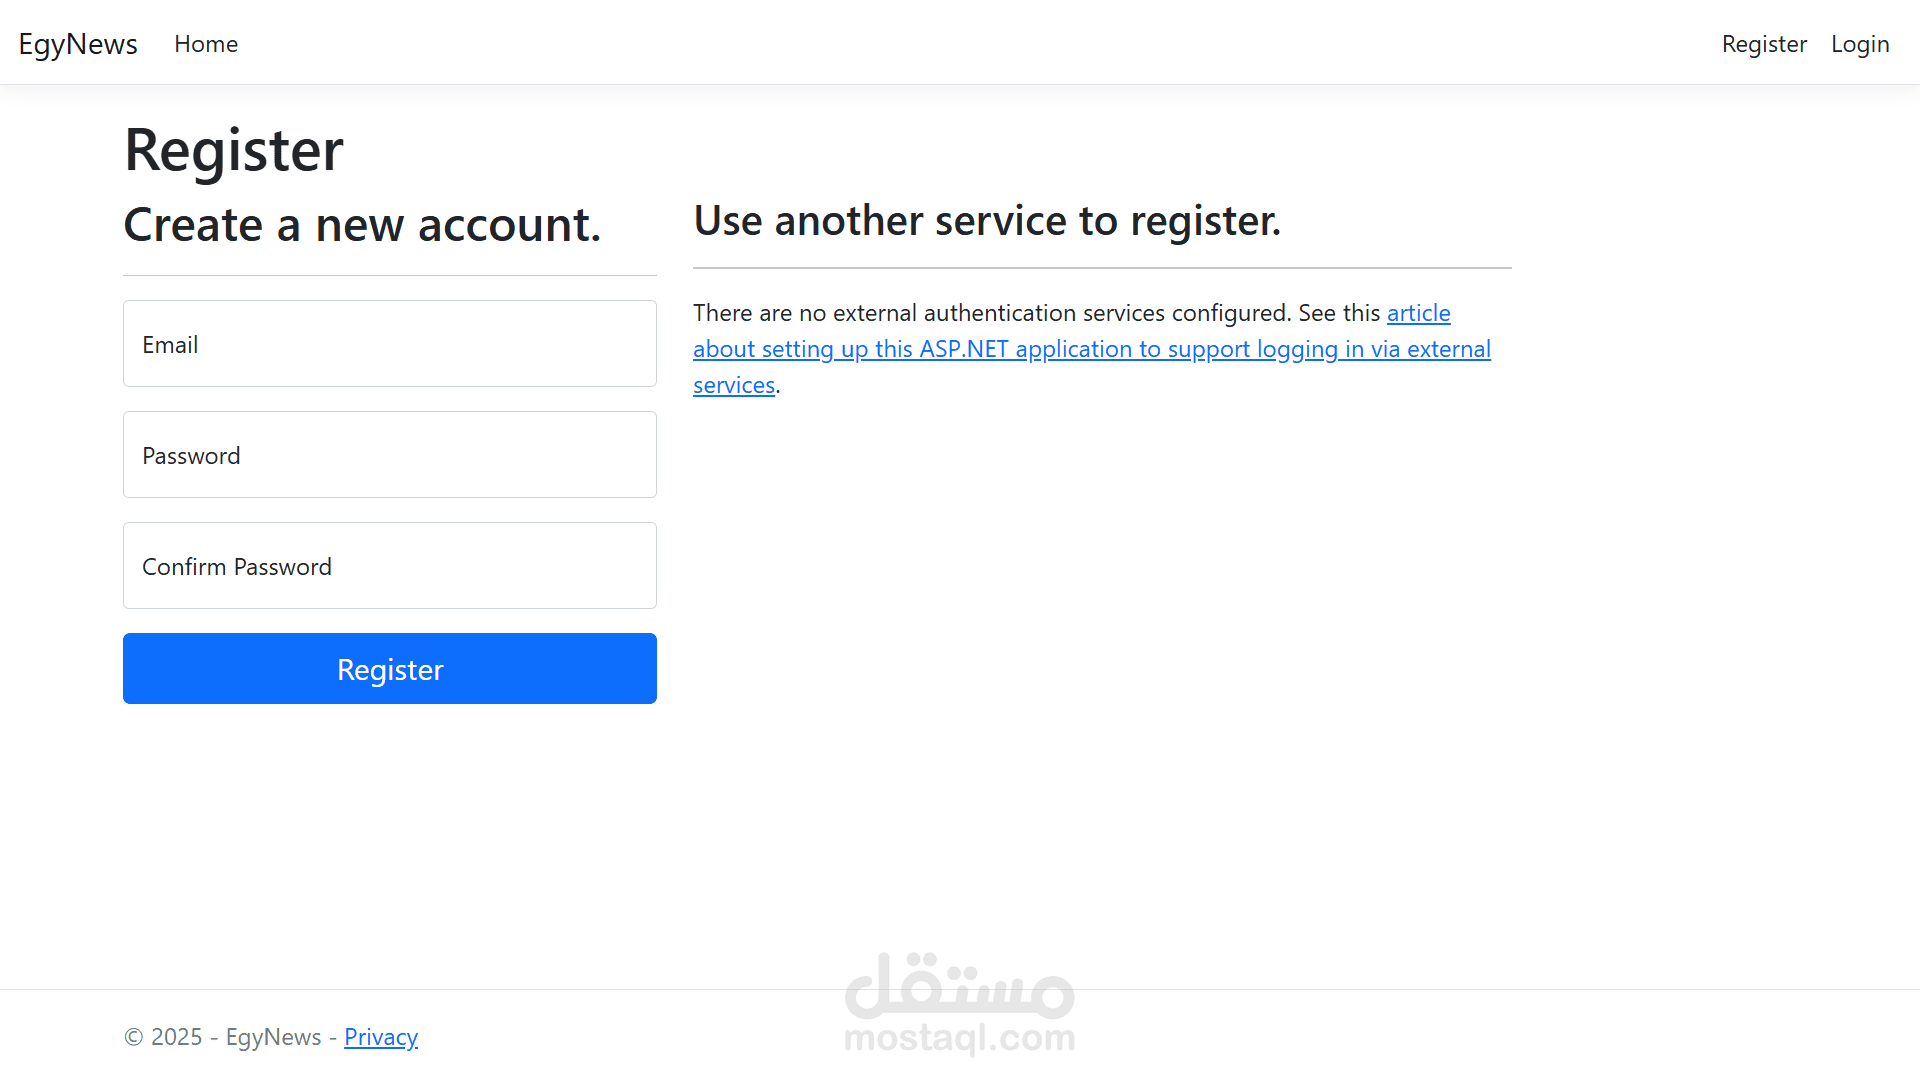The width and height of the screenshot is (1920, 1080).
Task: Click the EgyNews brand logo text
Action: pyautogui.click(x=78, y=44)
